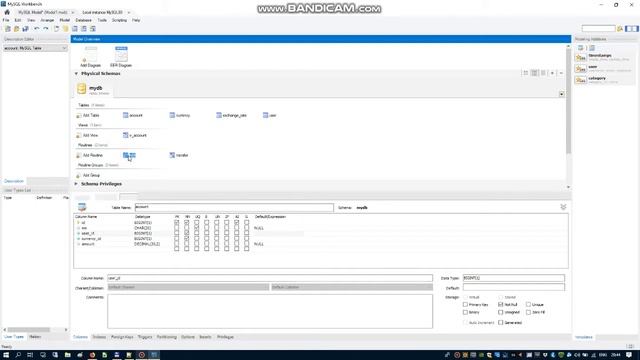Expand the Schema Privileges section

76,184
